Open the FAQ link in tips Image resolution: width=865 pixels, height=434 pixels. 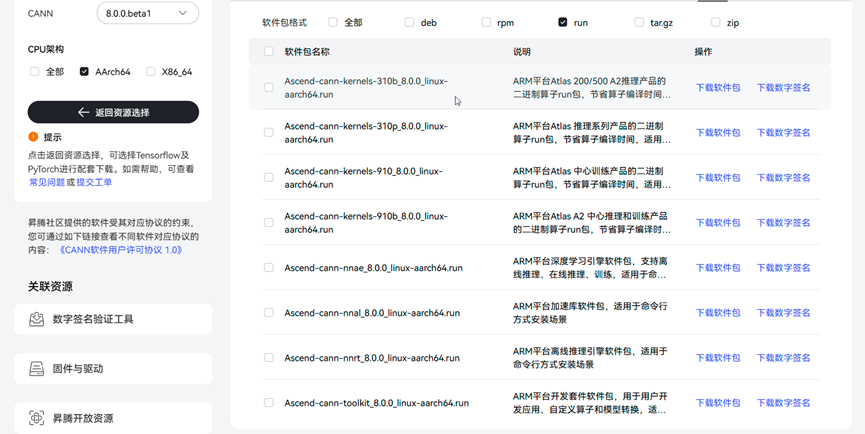(46, 183)
